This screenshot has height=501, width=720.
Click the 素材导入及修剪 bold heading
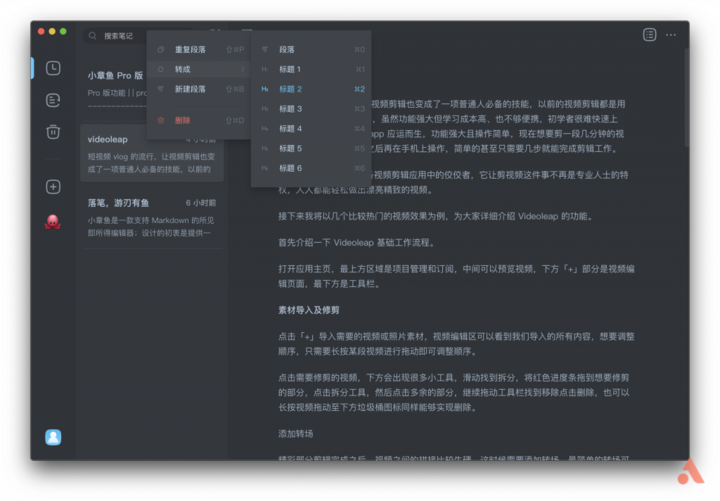click(x=309, y=310)
